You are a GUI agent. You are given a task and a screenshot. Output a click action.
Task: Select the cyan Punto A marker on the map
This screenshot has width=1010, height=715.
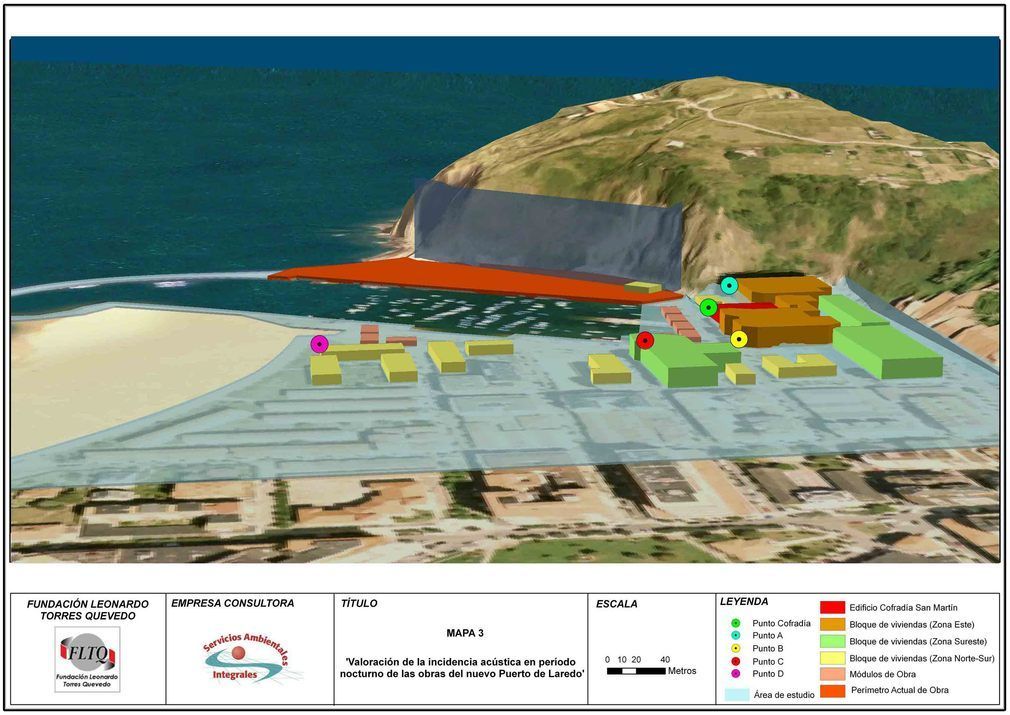pos(729,285)
